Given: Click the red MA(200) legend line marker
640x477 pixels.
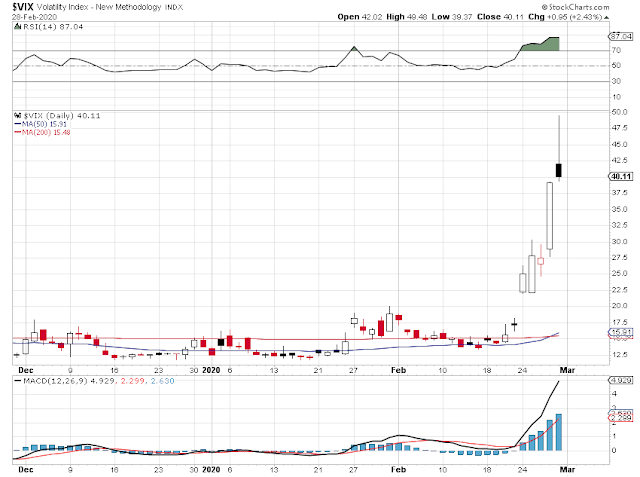Looking at the screenshot, I should pyautogui.click(x=18, y=132).
